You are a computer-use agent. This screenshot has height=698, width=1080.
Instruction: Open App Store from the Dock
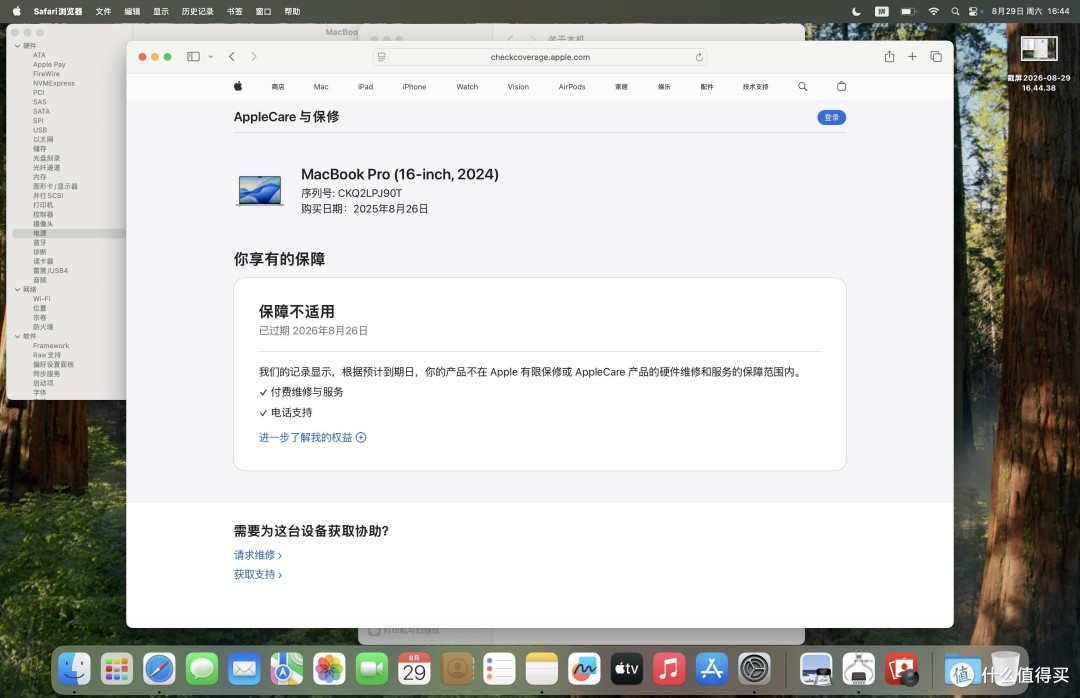(x=712, y=669)
